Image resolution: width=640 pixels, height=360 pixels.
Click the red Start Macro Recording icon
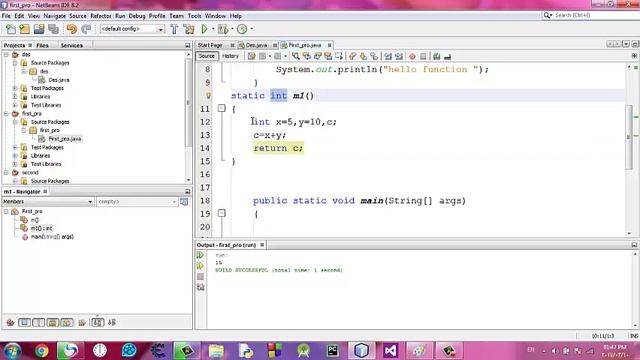coord(412,56)
